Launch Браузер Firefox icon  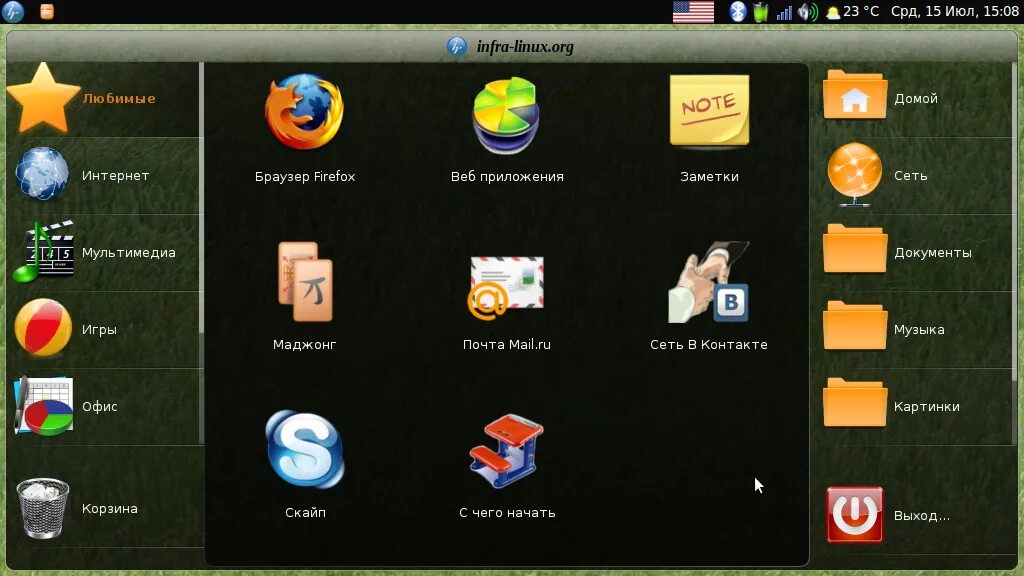tap(304, 112)
